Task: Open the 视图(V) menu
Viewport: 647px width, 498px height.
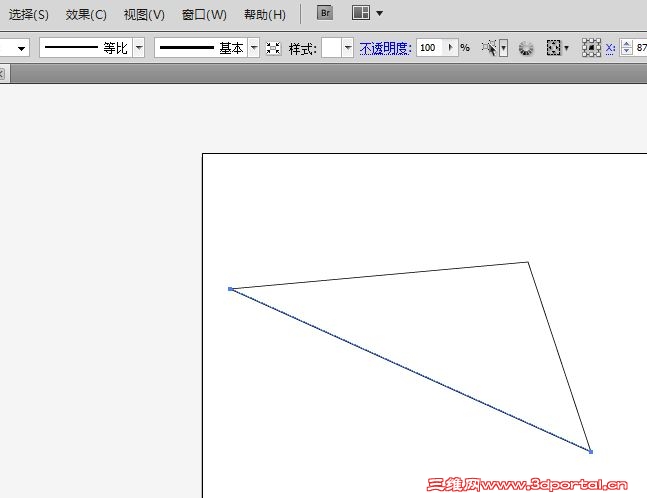Action: (144, 15)
